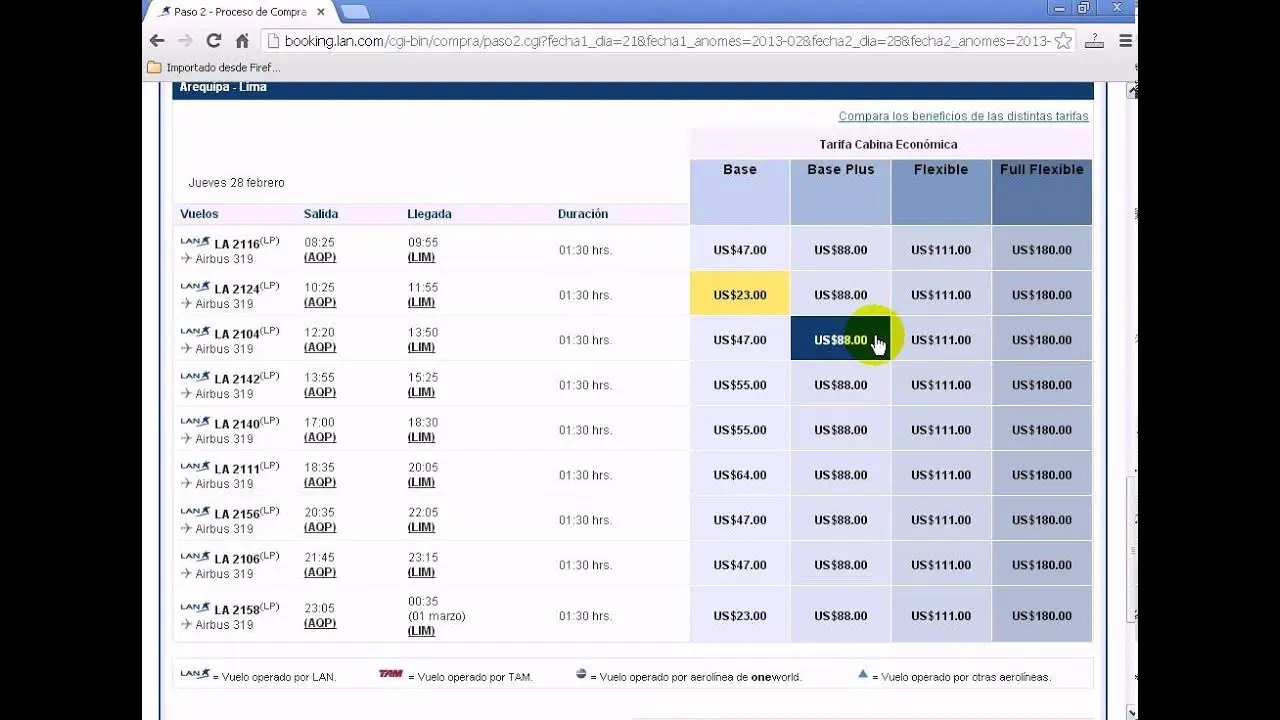Screen dimensions: 1280x720
Task: Open the Chrome menu icon
Action: [x=1126, y=41]
